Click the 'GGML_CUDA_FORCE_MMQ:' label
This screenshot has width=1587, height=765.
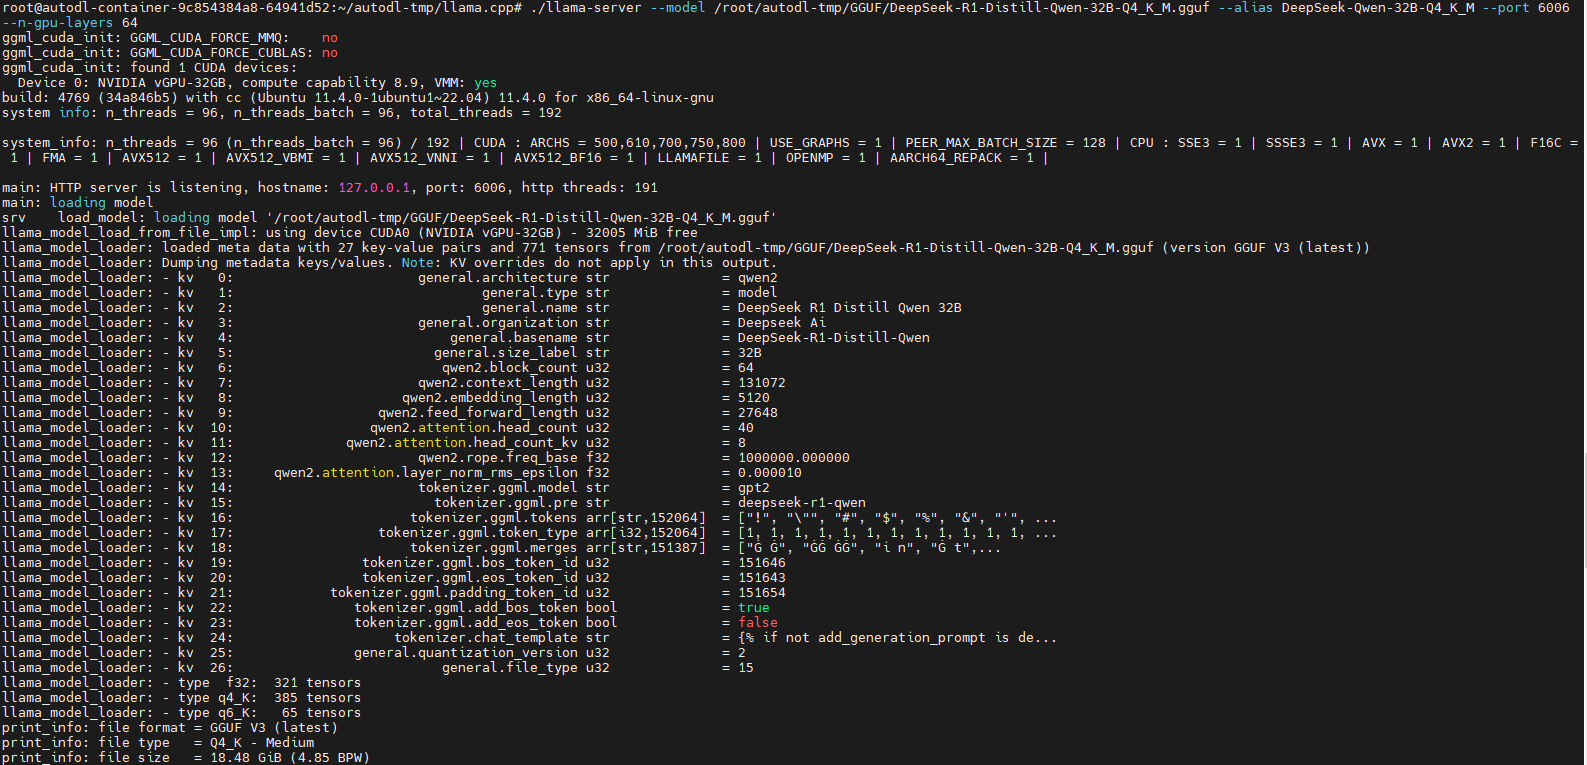point(209,38)
